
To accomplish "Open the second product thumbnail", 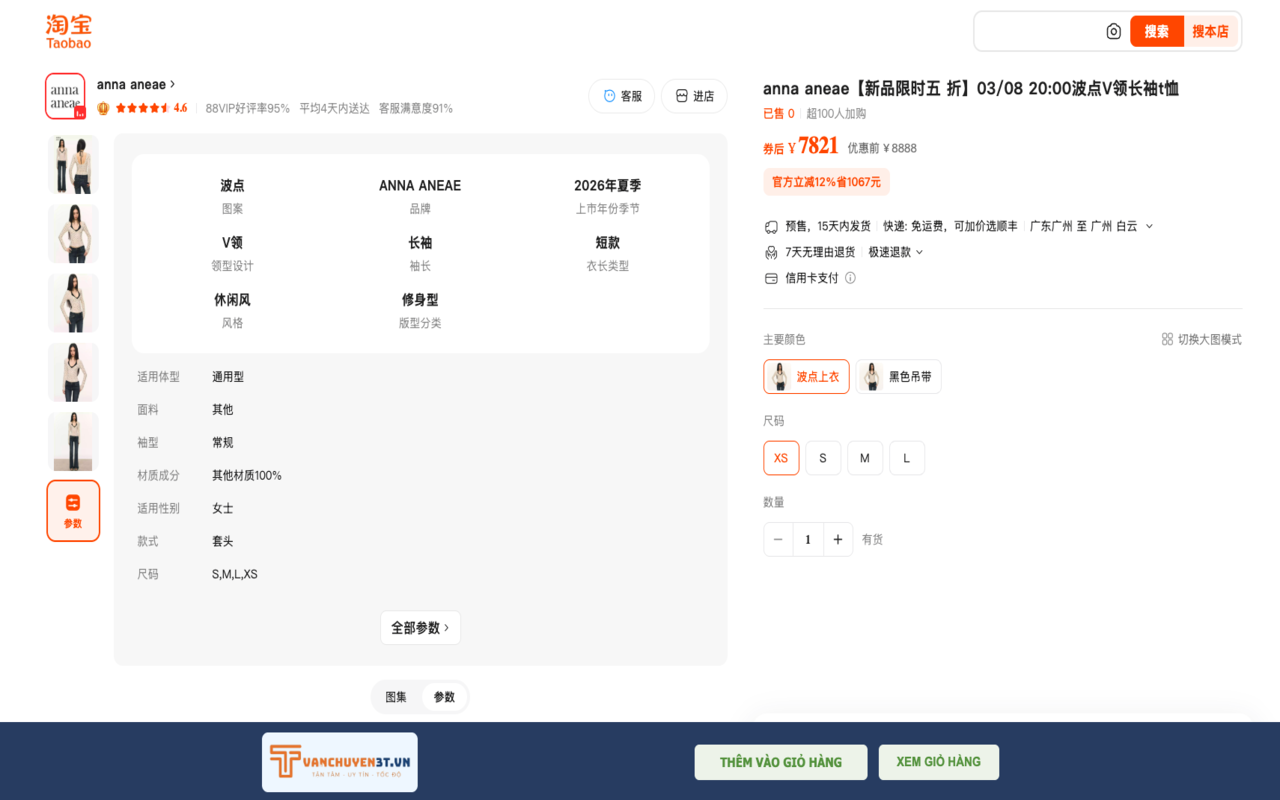I will (73, 234).
